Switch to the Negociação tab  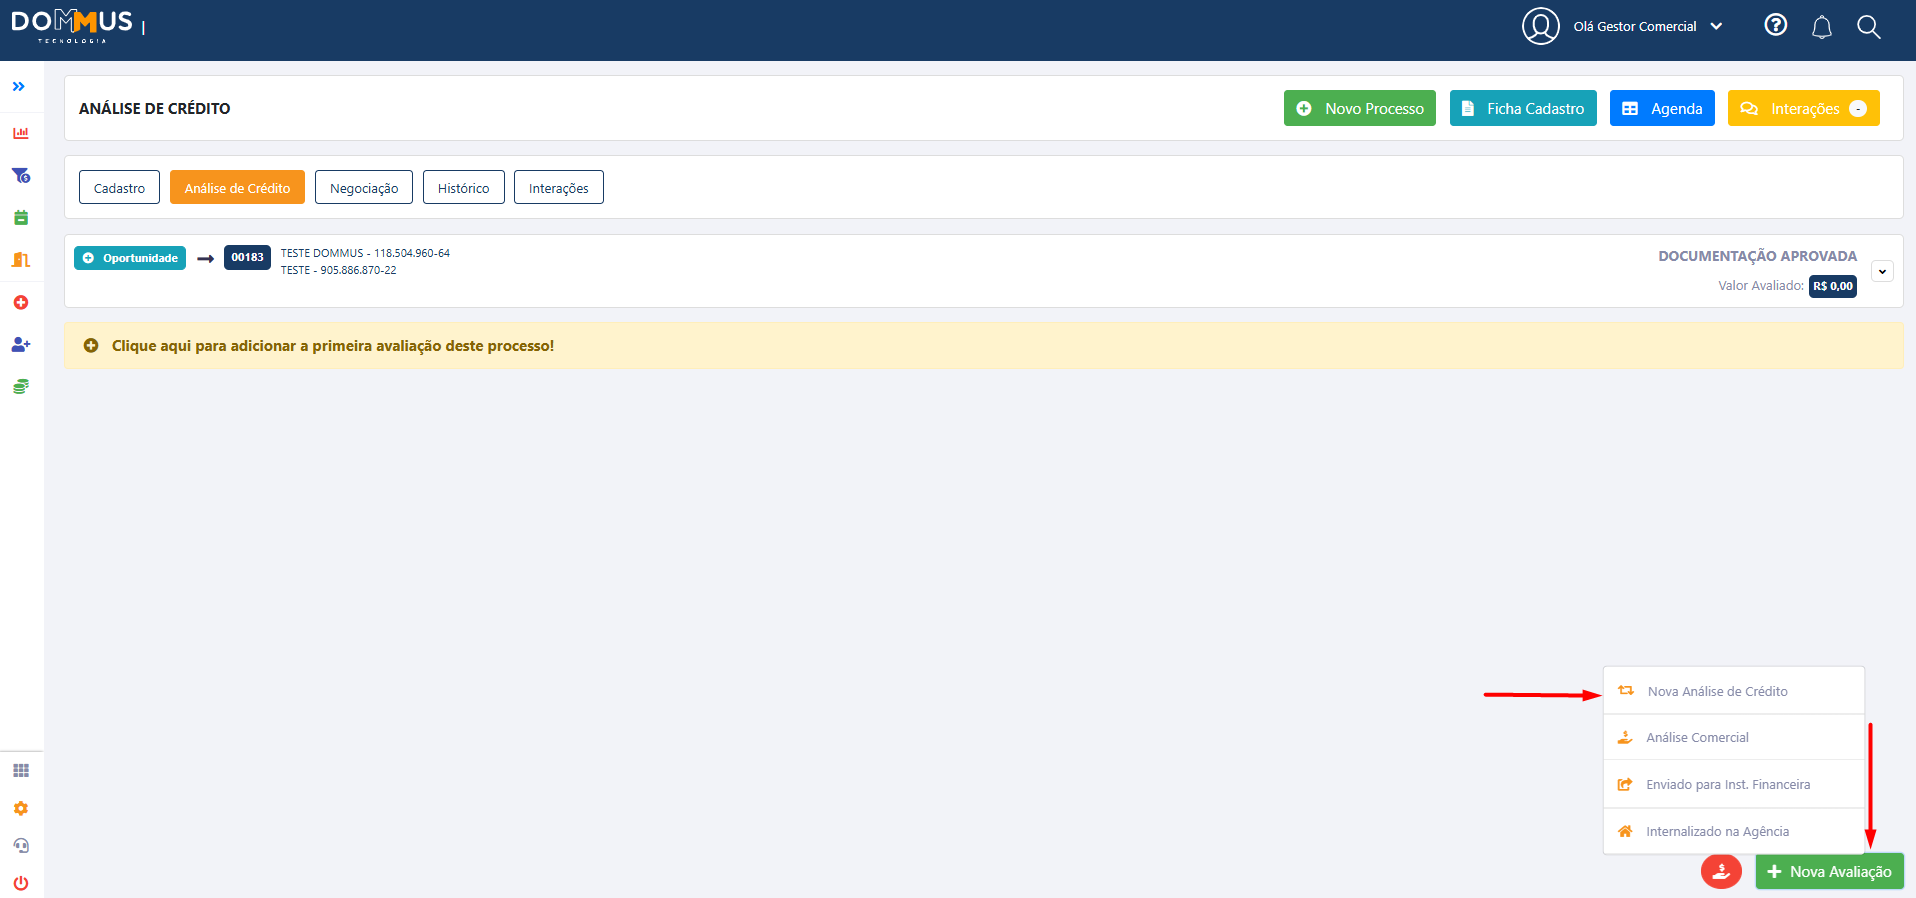363,188
